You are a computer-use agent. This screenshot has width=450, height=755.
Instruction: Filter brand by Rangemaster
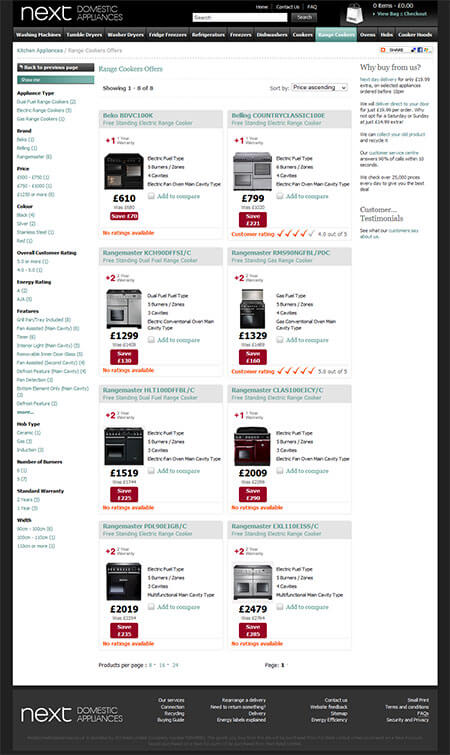tap(34, 156)
